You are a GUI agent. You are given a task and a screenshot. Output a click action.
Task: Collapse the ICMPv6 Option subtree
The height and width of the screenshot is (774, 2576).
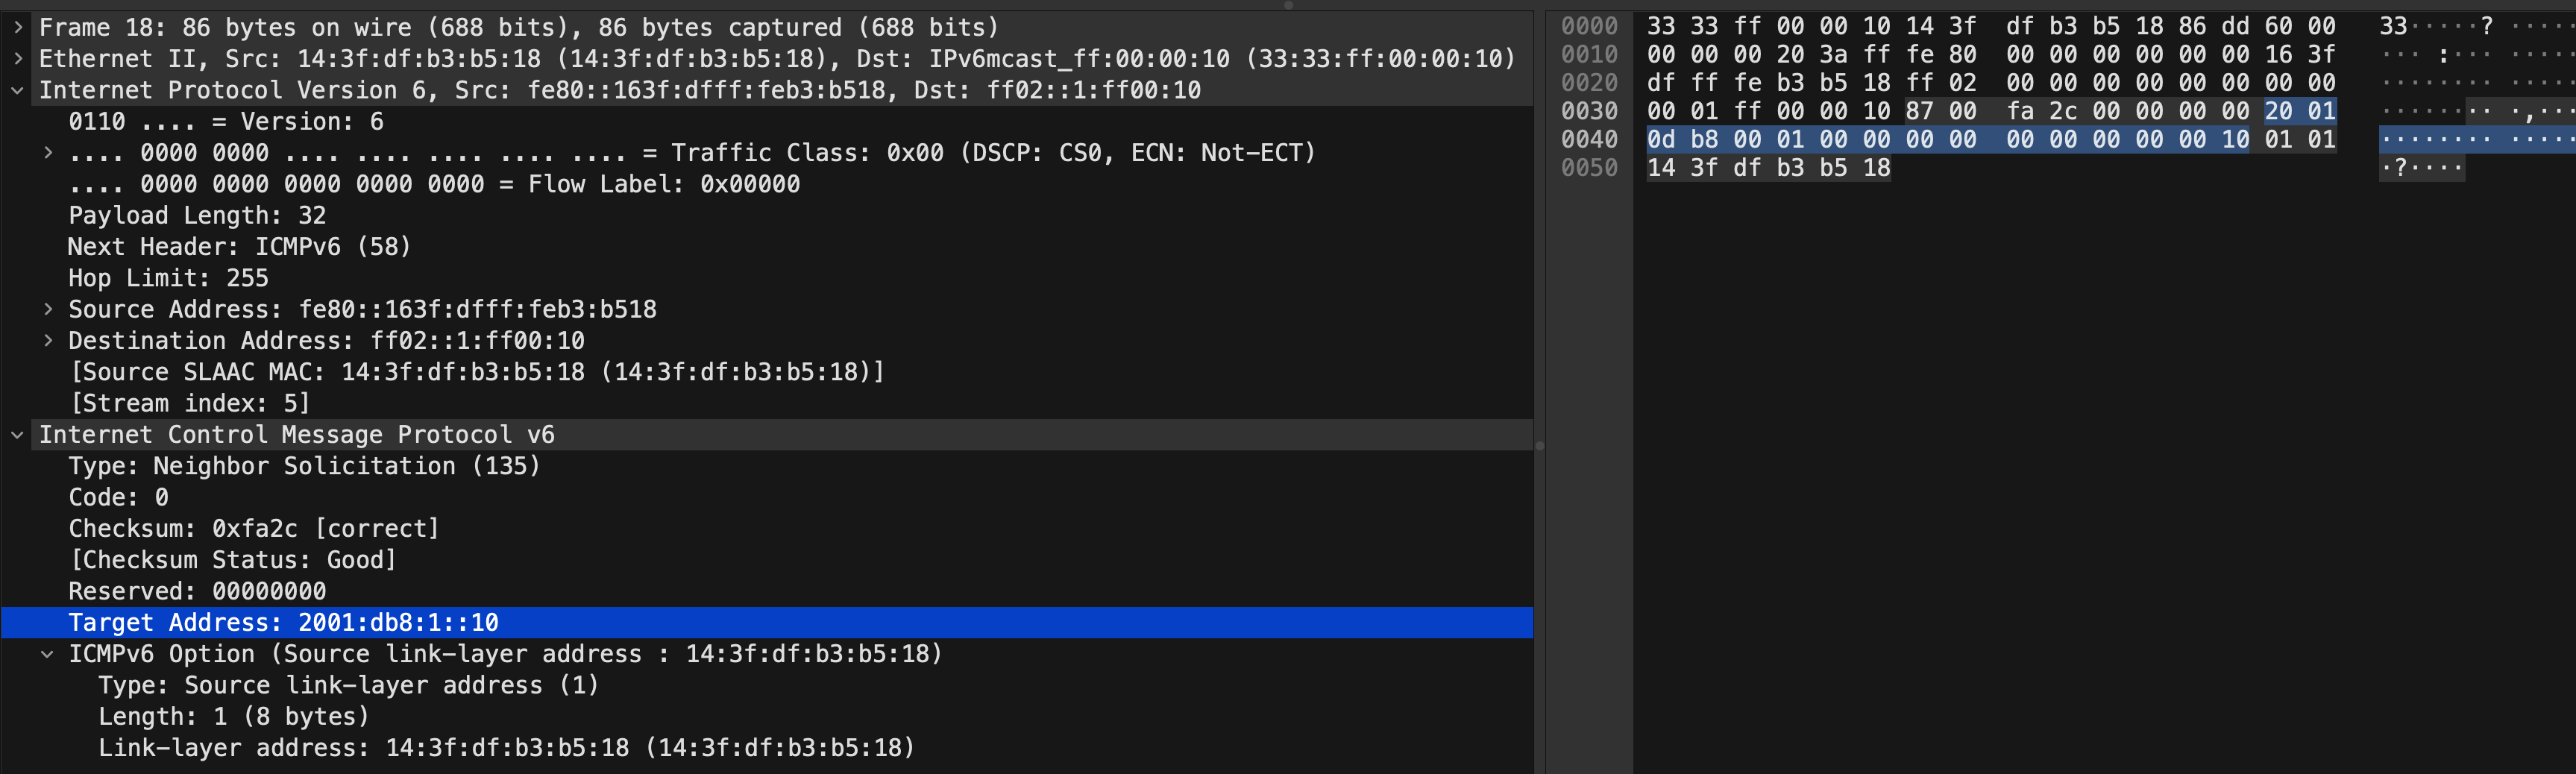[x=47, y=654]
